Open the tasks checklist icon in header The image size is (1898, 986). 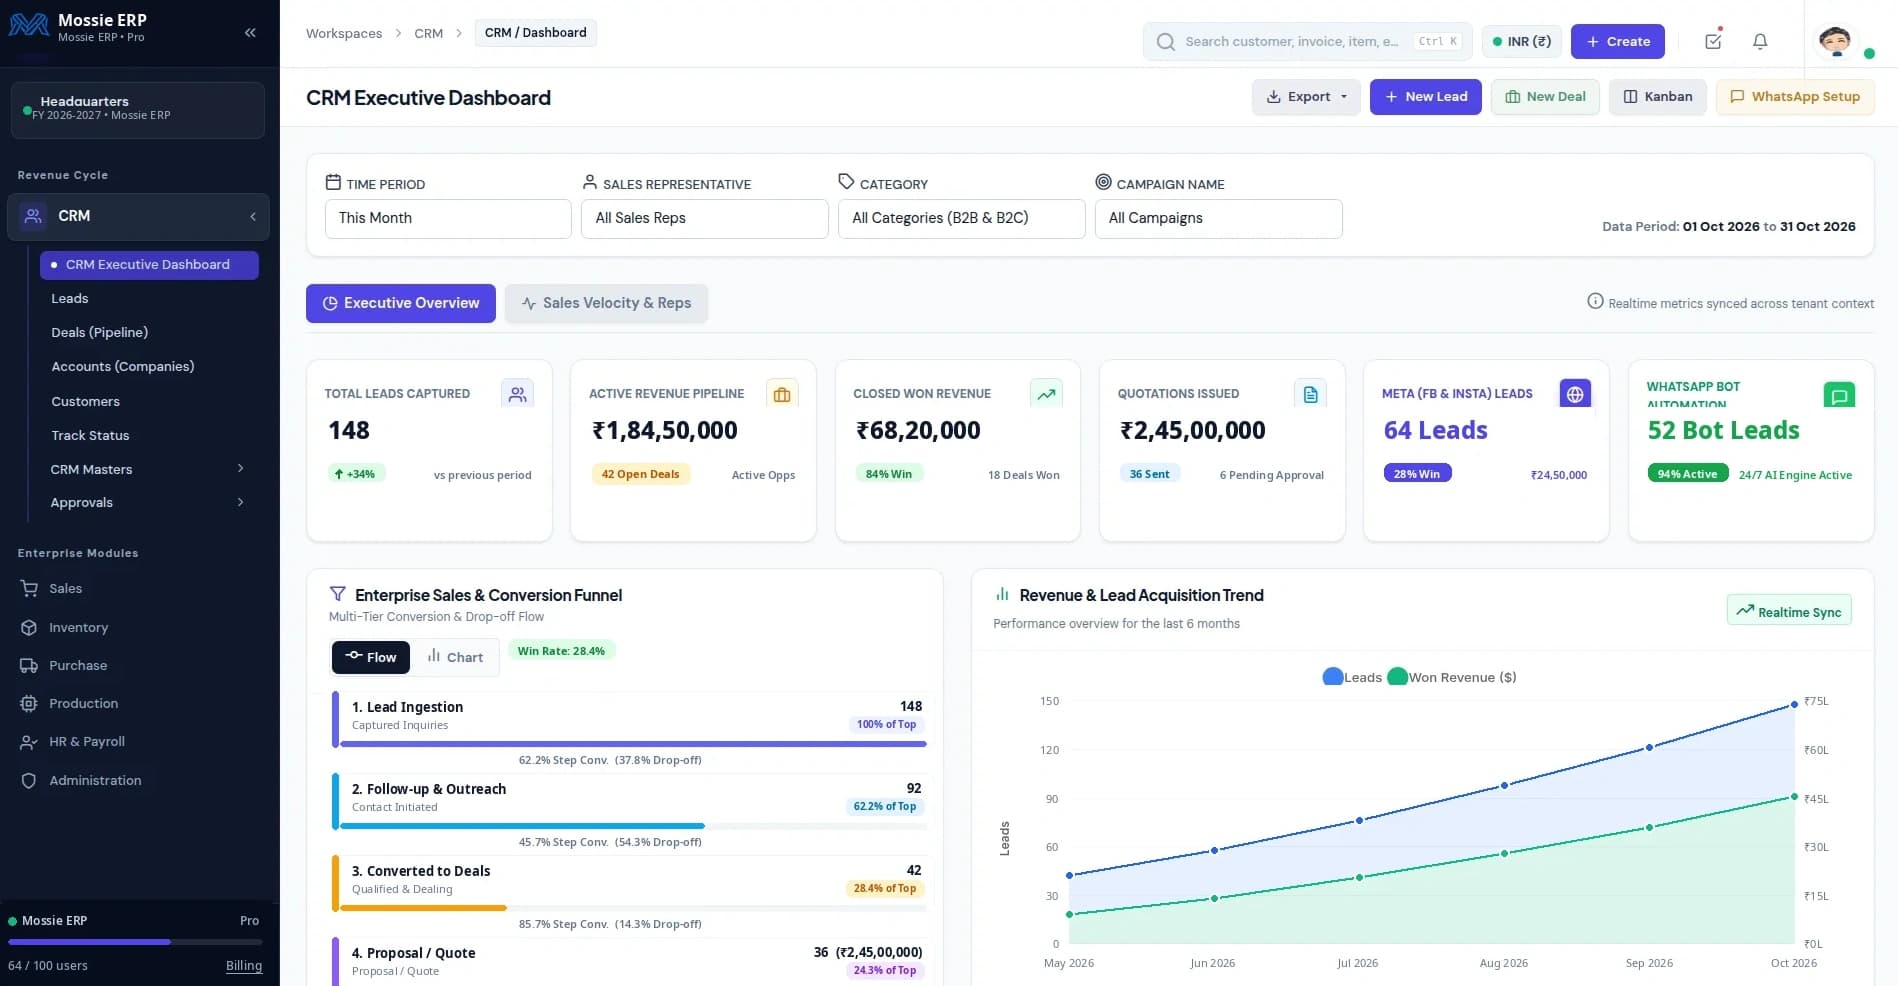[1713, 40]
